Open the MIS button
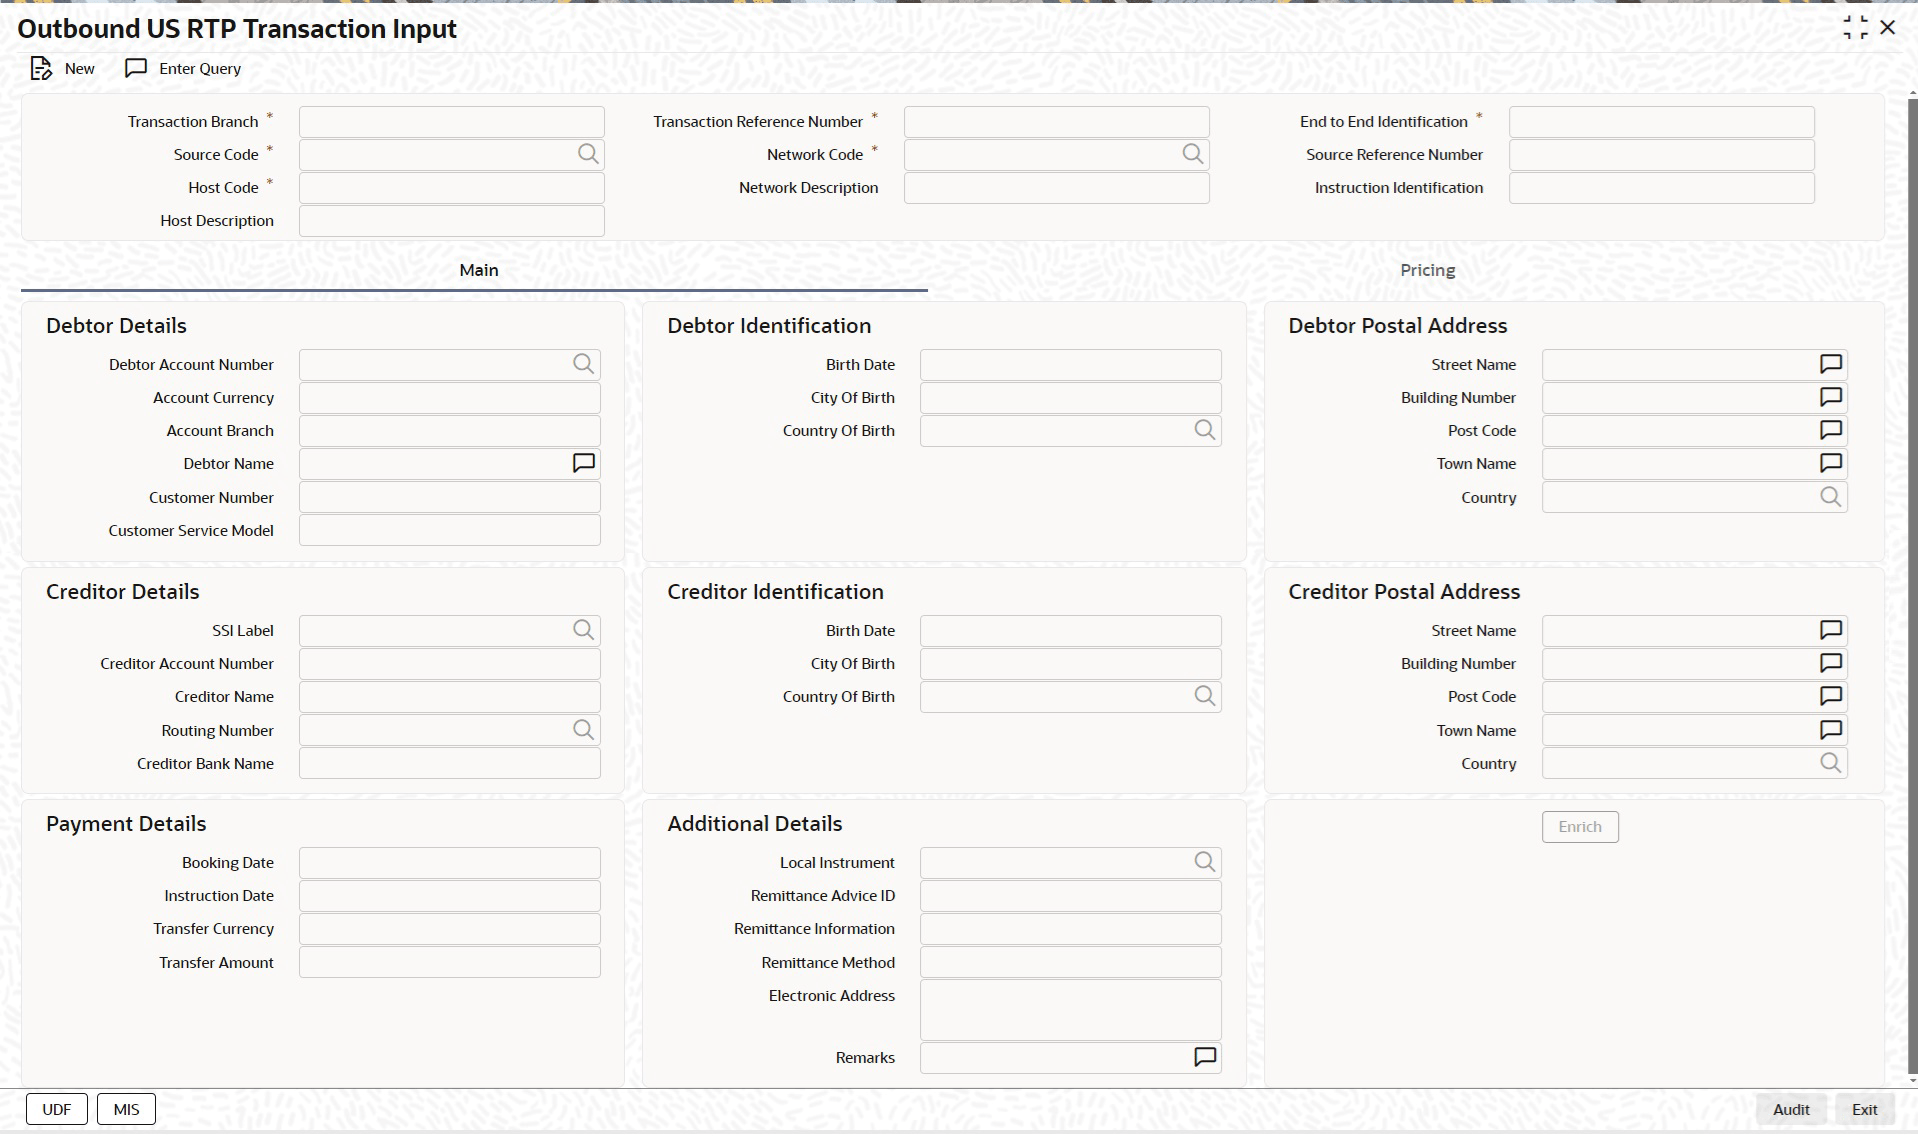The width and height of the screenshot is (1918, 1140). (126, 1109)
